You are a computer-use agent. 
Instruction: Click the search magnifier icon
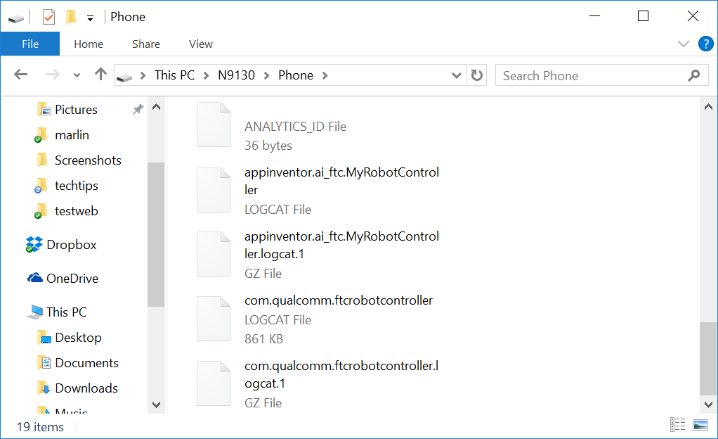[x=694, y=76]
